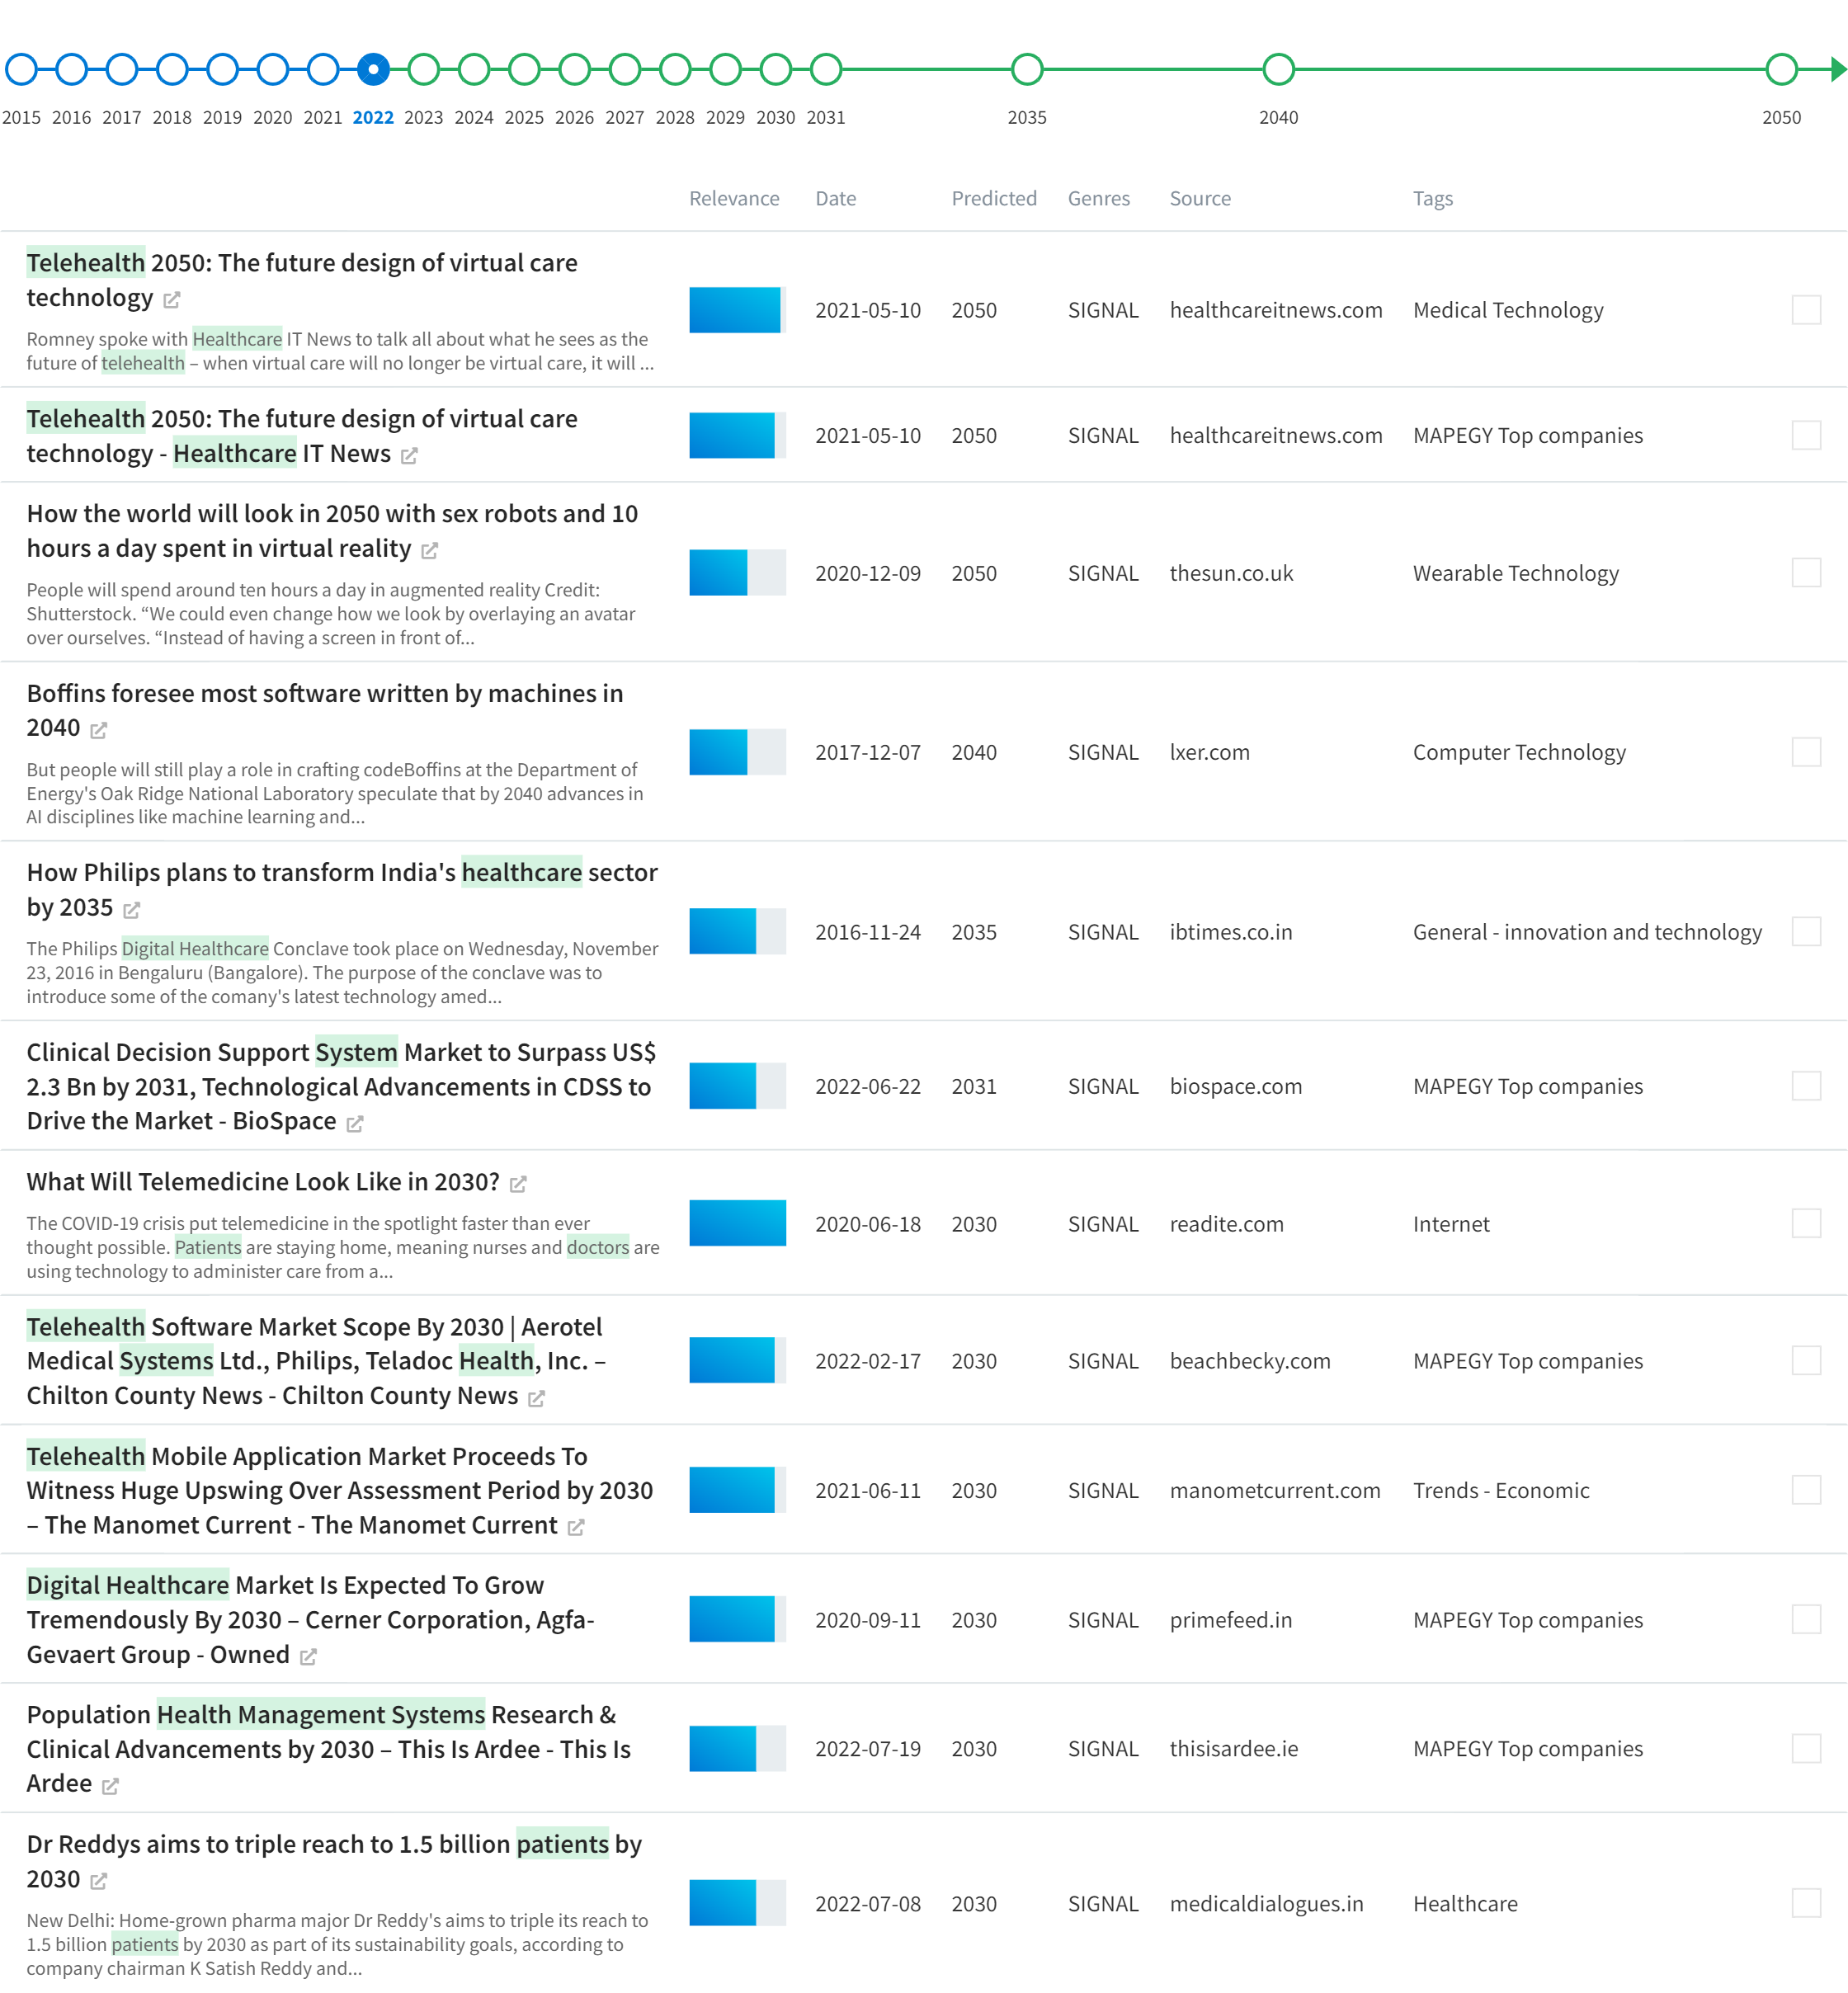The height and width of the screenshot is (1993, 1848).
Task: Open 'Boffins foresee most software written by machines' article
Action: pos(324,693)
